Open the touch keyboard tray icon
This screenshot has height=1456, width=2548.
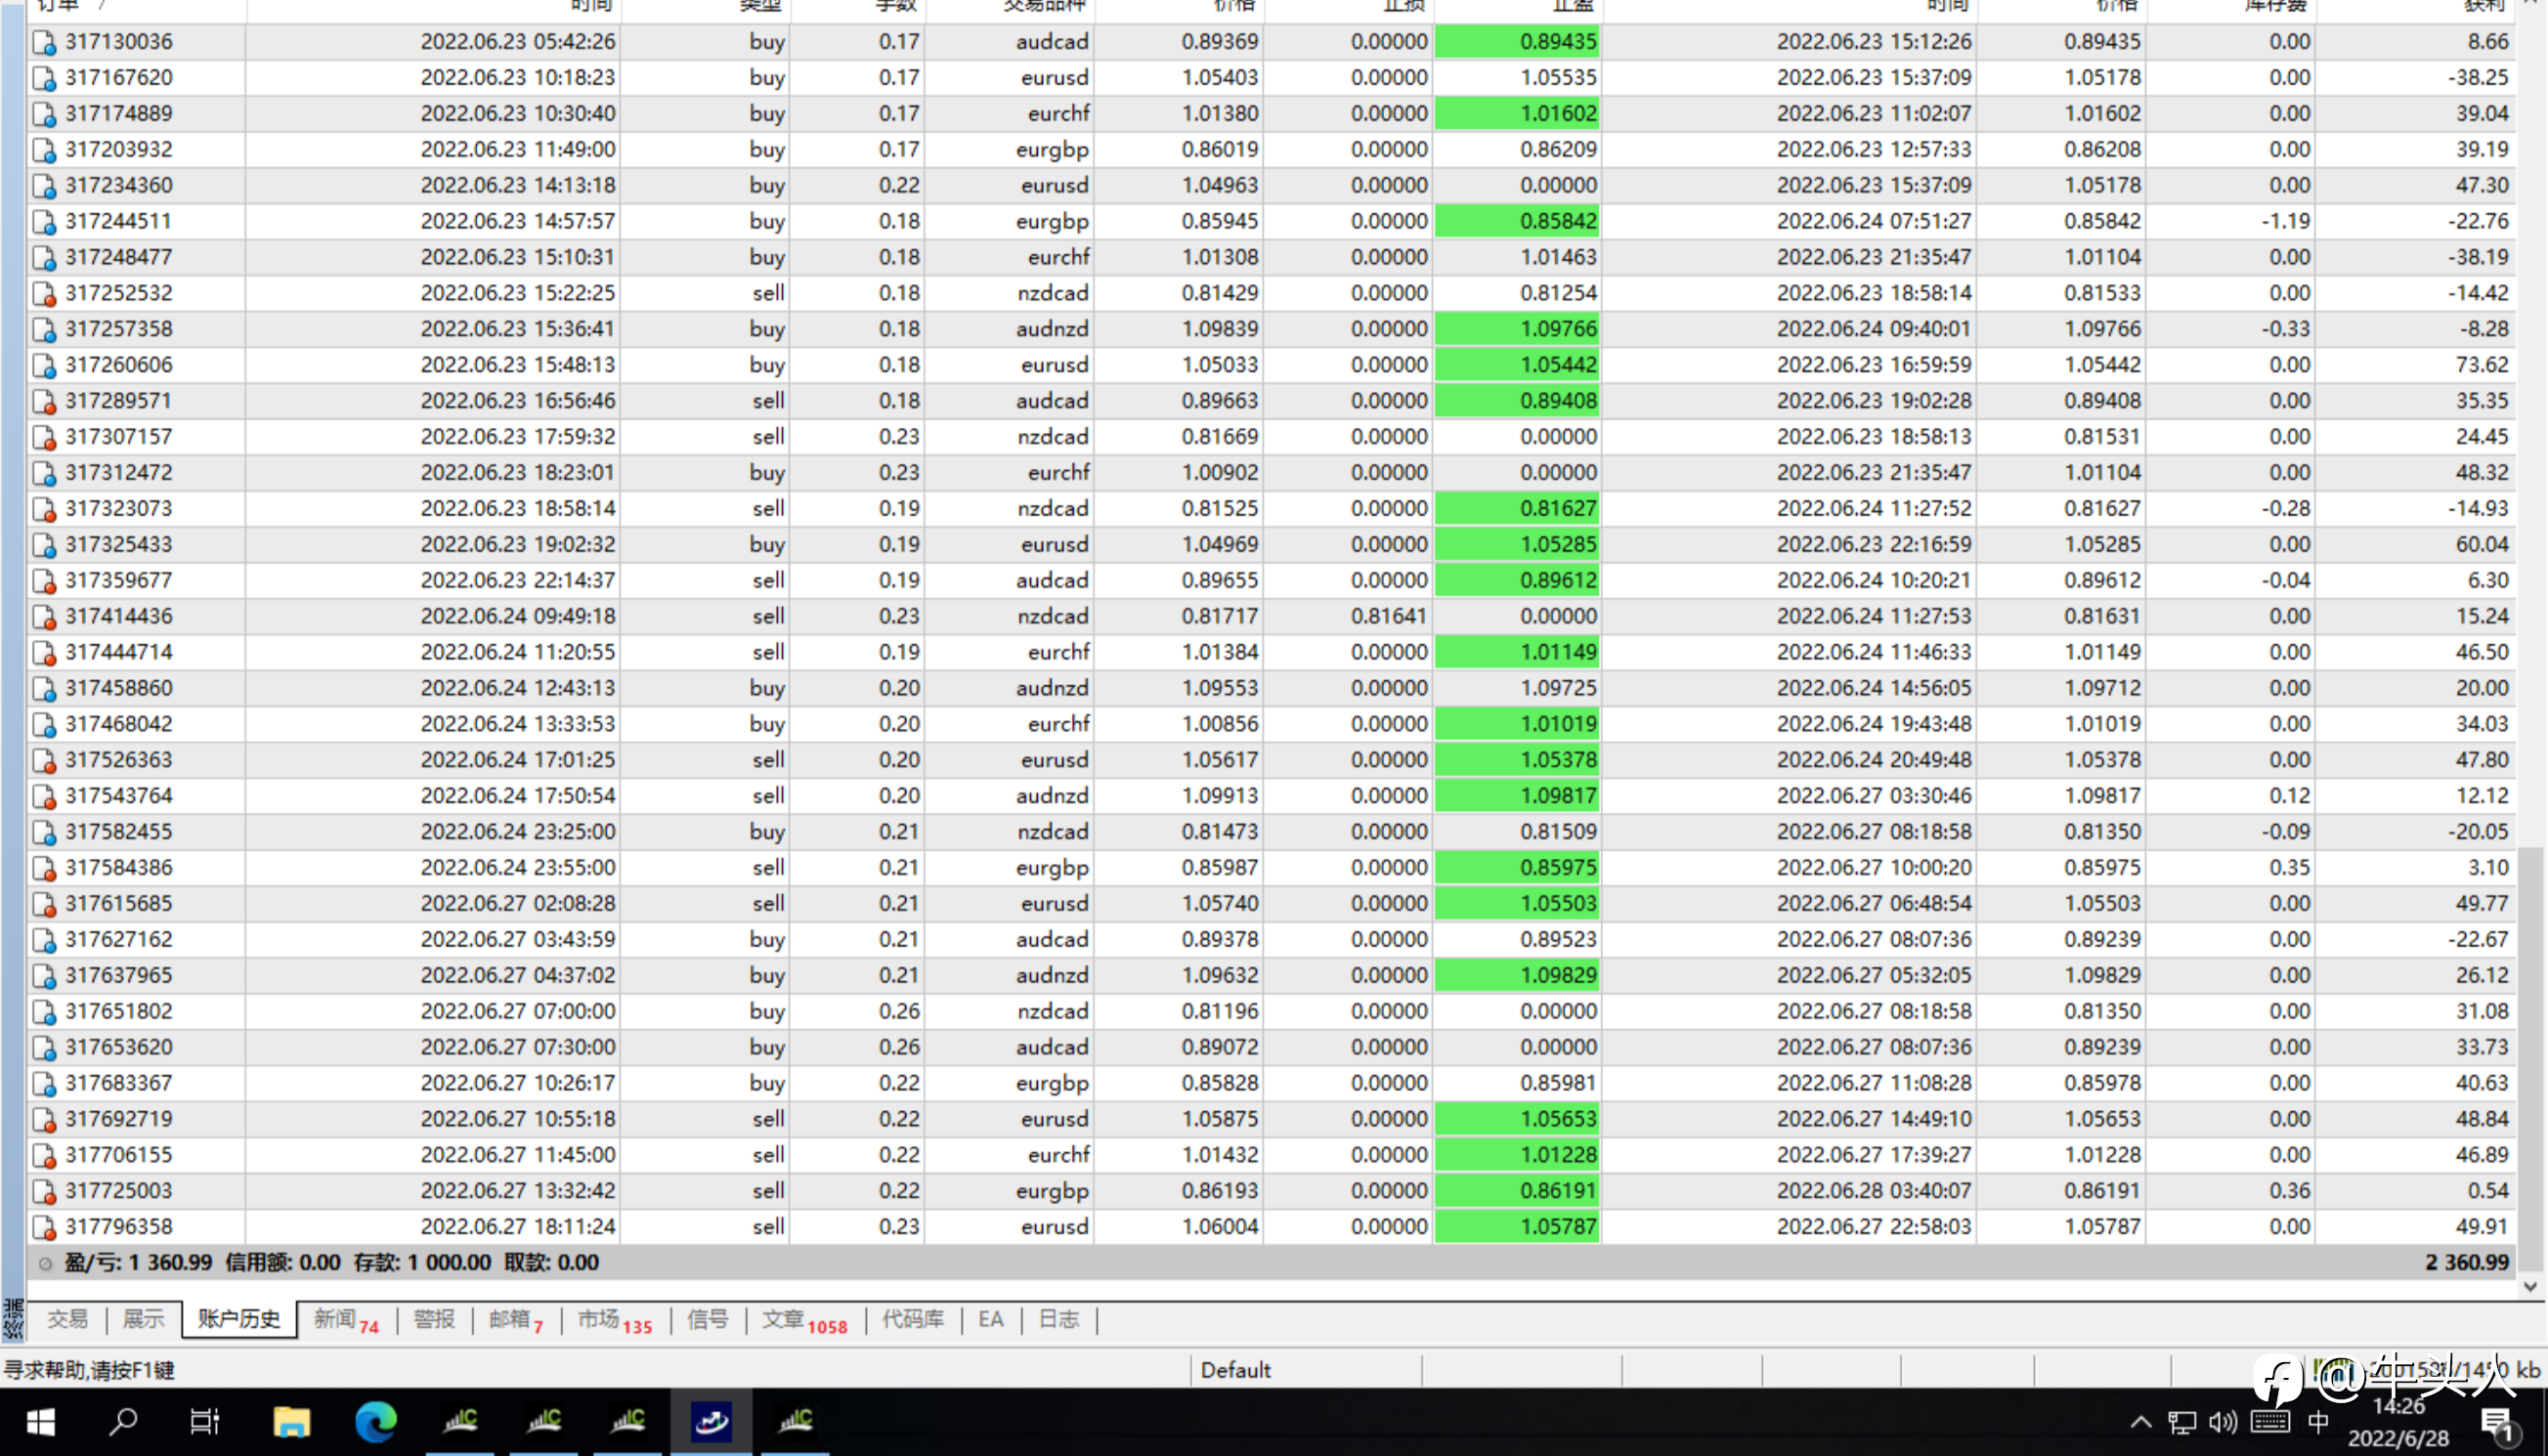[2270, 1422]
